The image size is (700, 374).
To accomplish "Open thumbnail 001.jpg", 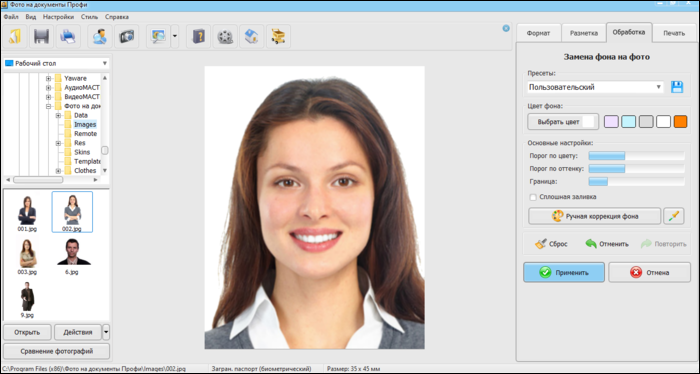I will [28, 213].
